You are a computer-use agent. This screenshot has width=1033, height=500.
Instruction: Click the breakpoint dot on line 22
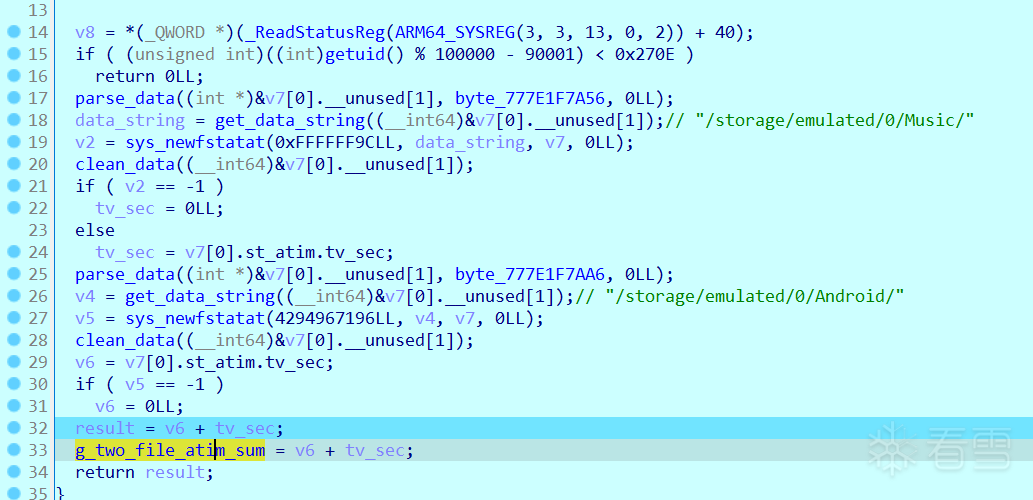pos(14,208)
